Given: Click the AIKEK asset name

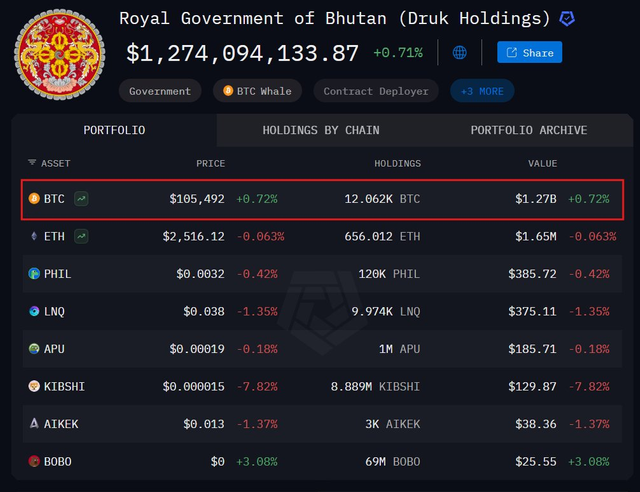Looking at the screenshot, I should click(61, 424).
